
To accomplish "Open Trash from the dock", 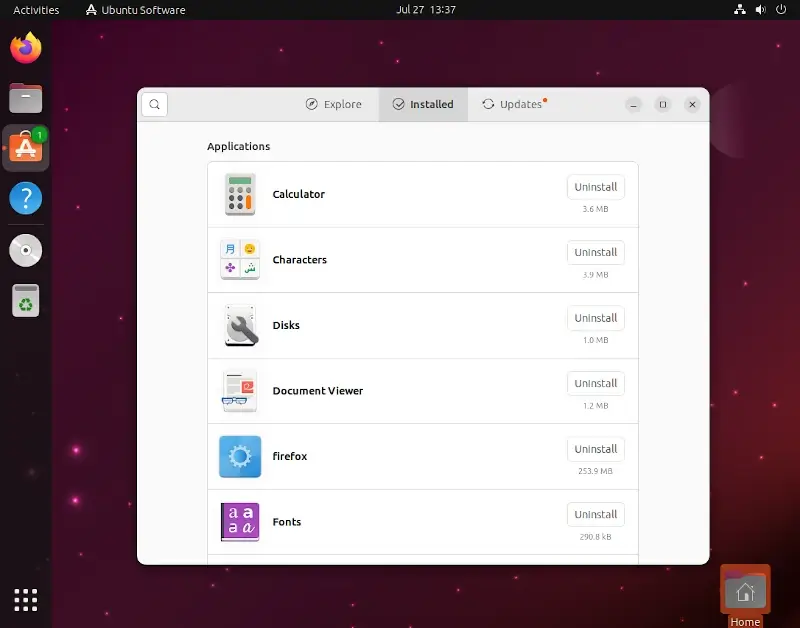I will click(26, 300).
